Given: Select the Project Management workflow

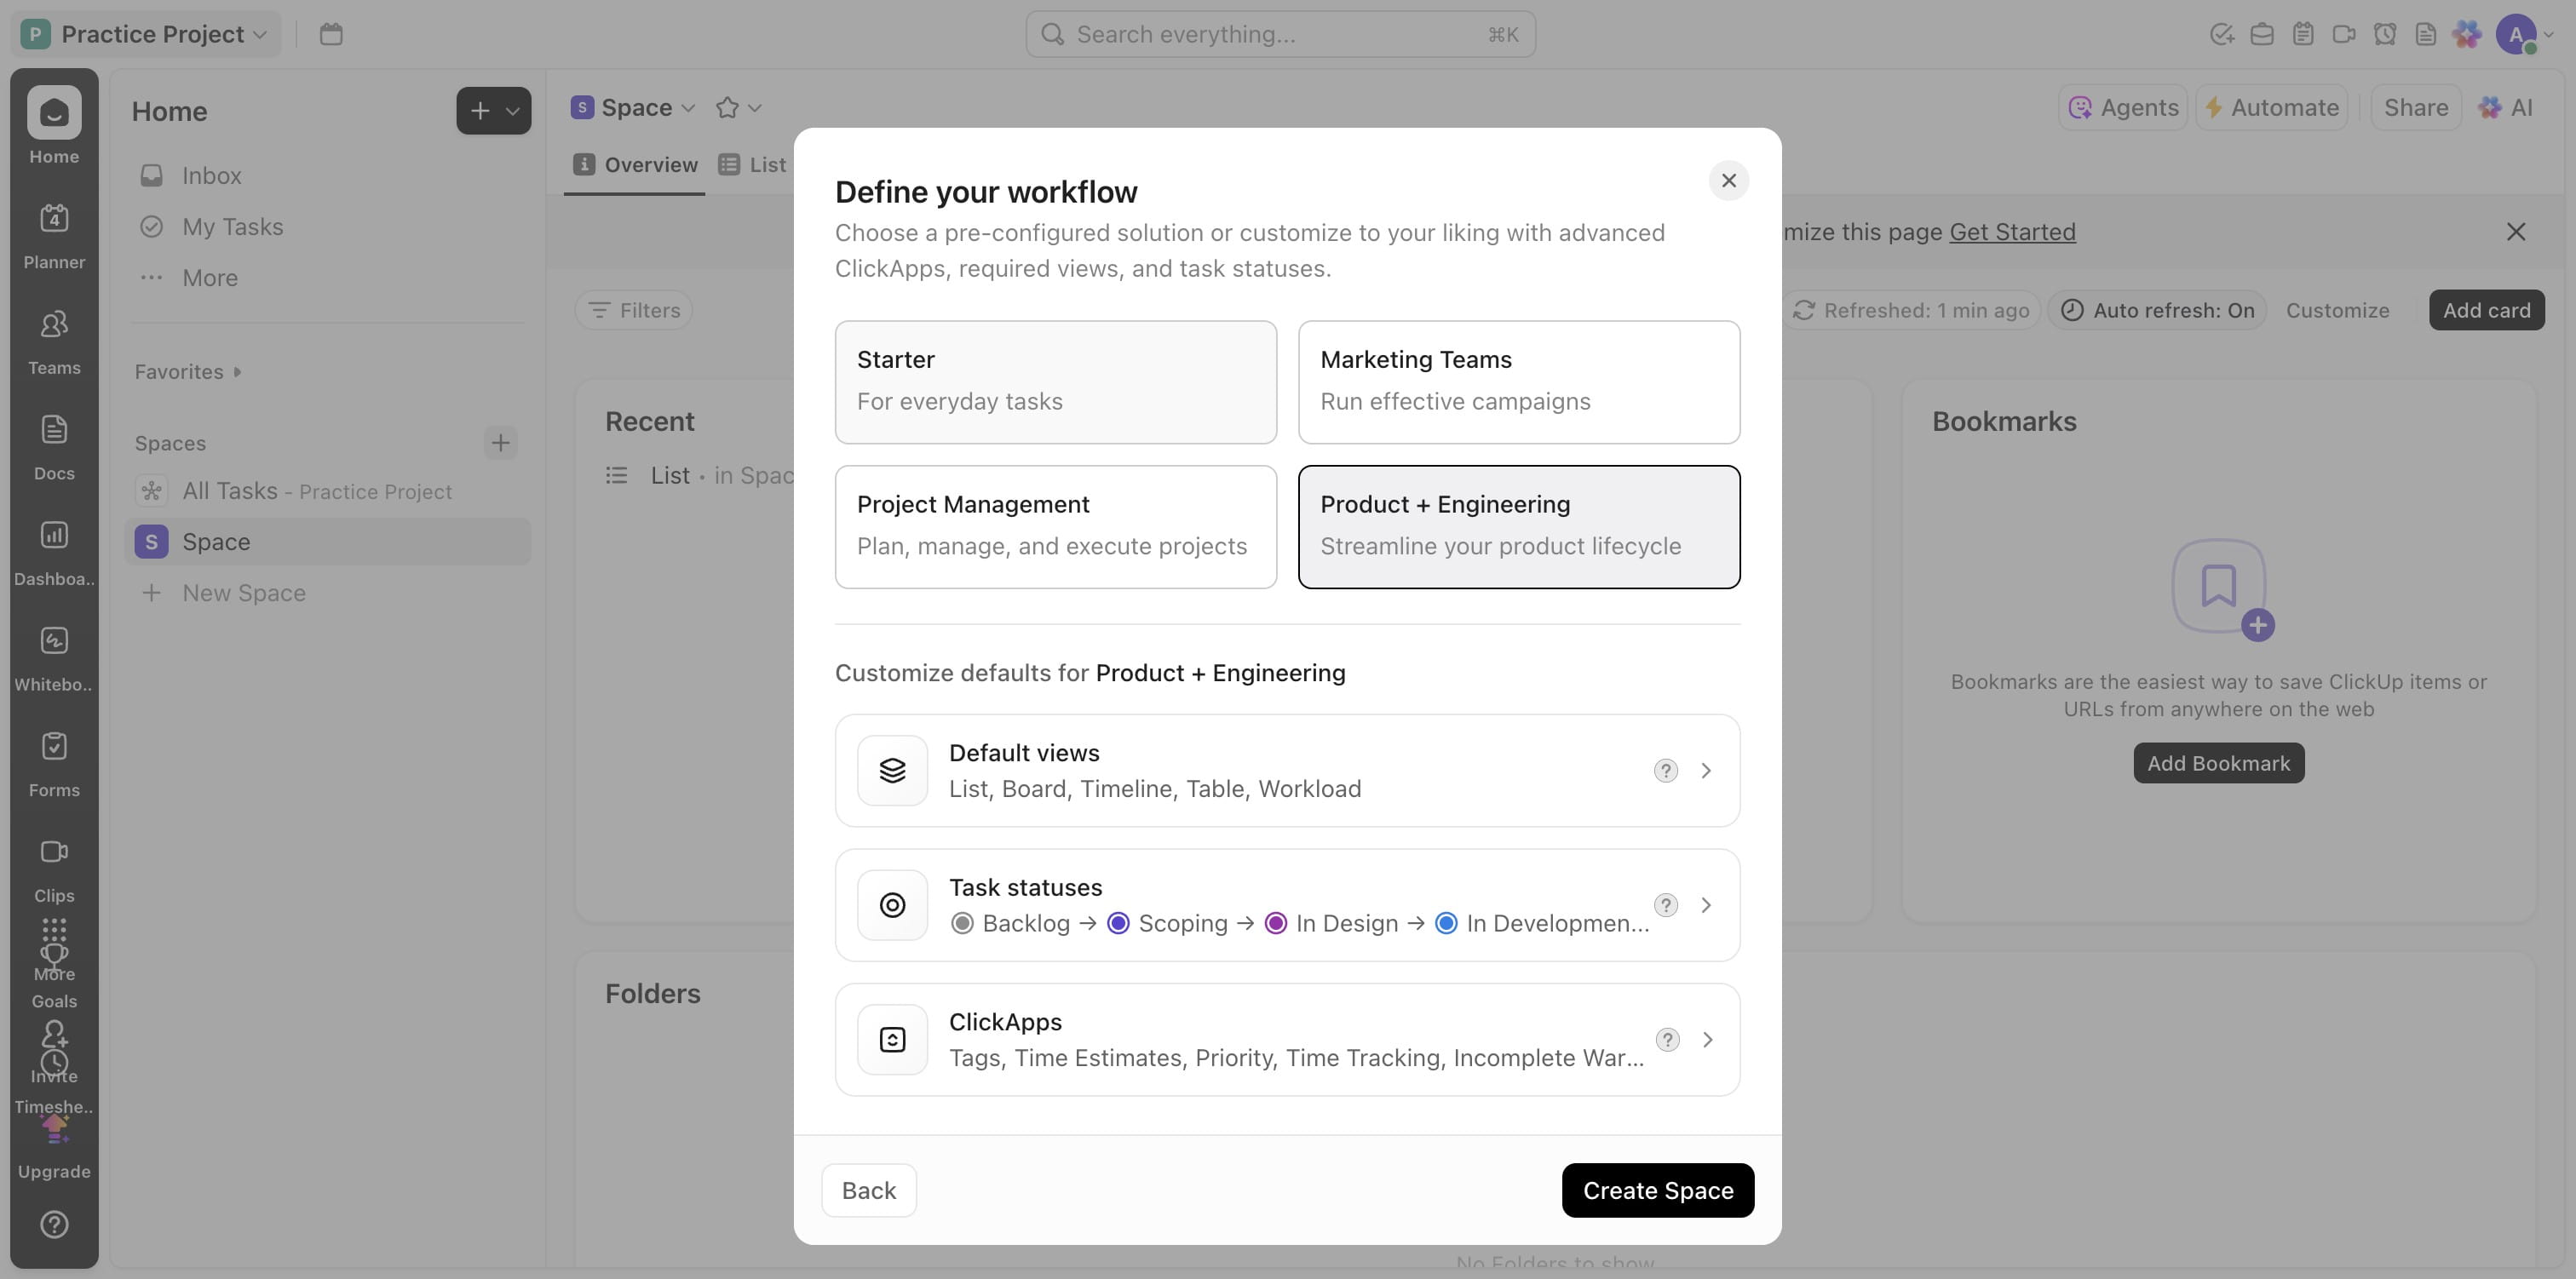Looking at the screenshot, I should coord(1055,527).
